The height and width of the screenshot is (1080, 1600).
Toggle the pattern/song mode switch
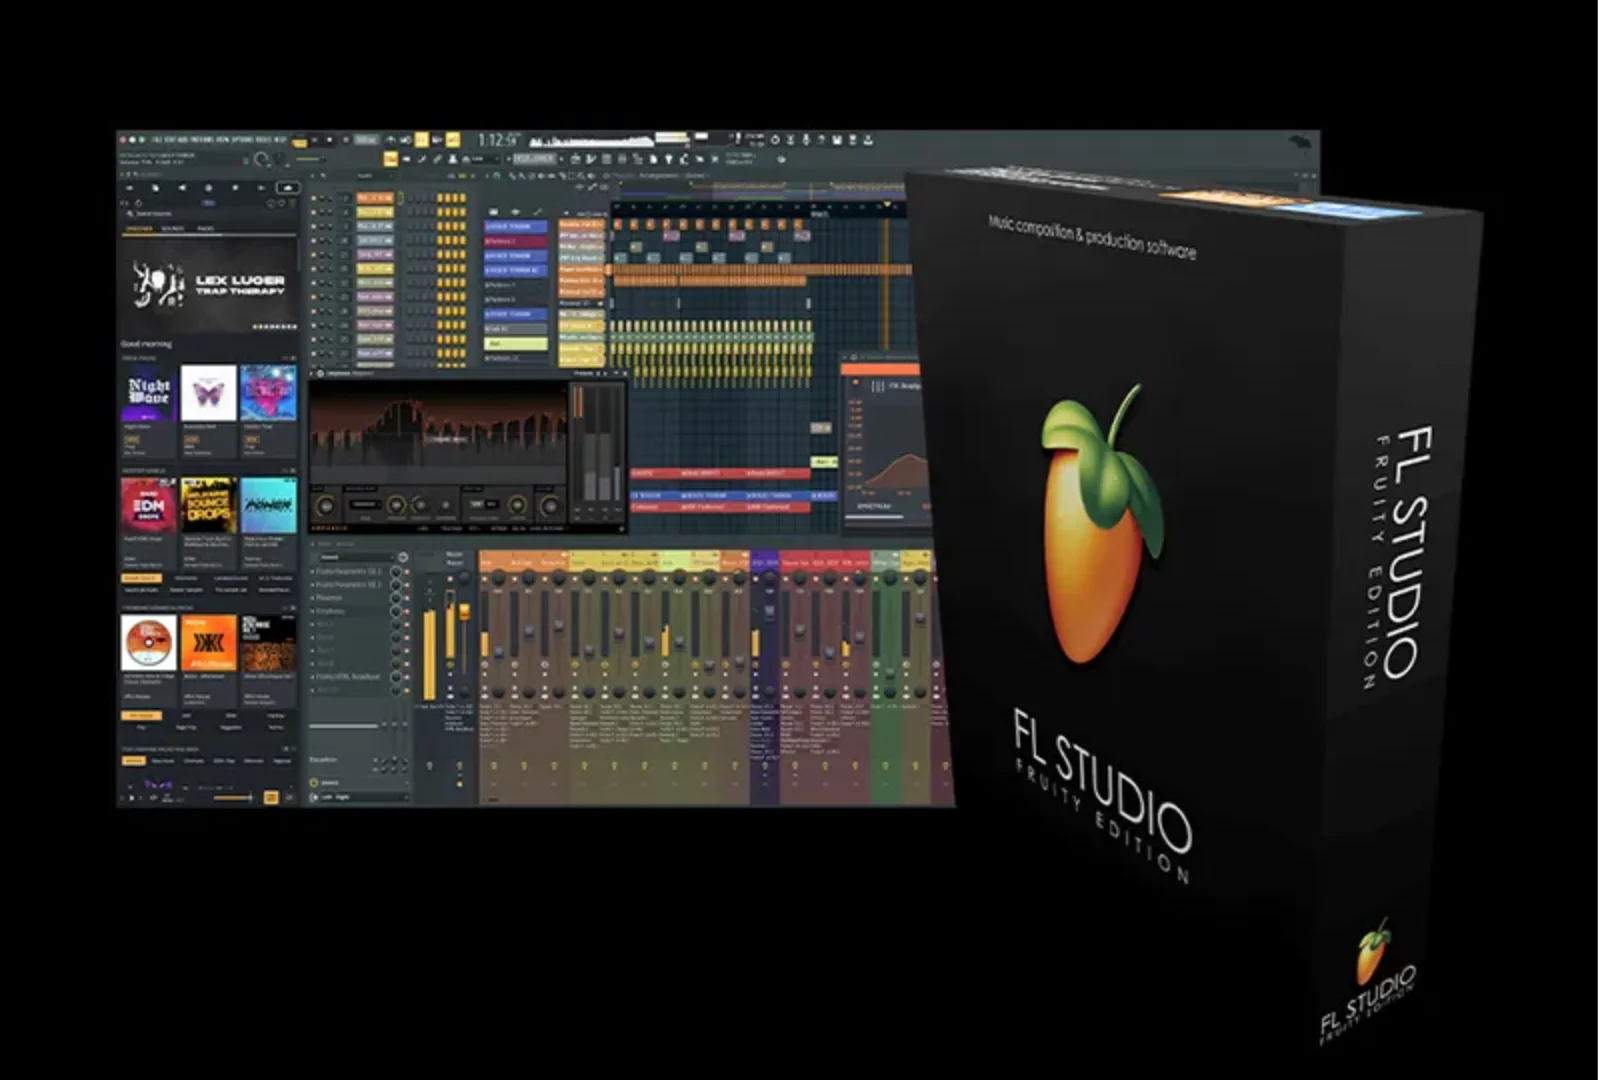click(x=300, y=142)
